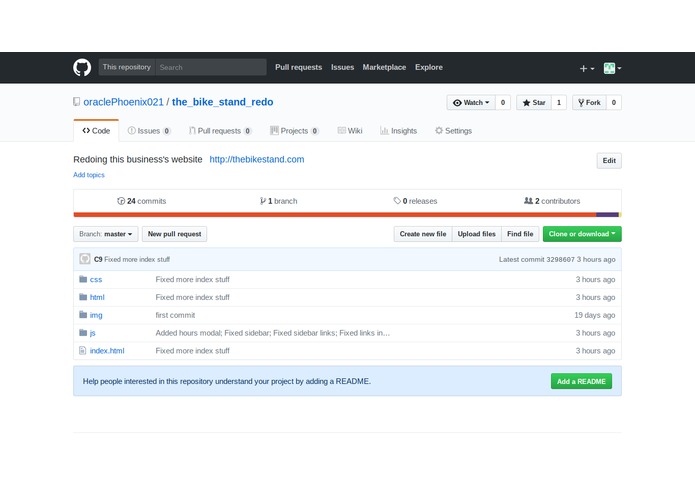Open the 1 branch link
The image size is (695, 494).
pos(278,201)
